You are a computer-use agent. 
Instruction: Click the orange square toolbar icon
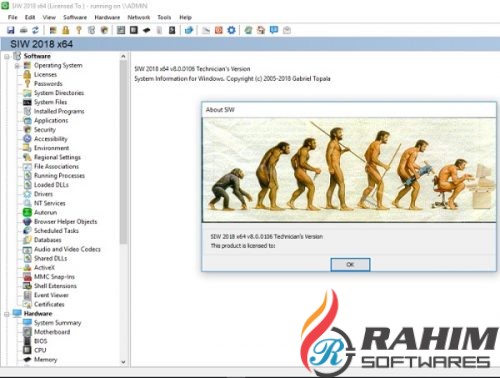coord(219,30)
